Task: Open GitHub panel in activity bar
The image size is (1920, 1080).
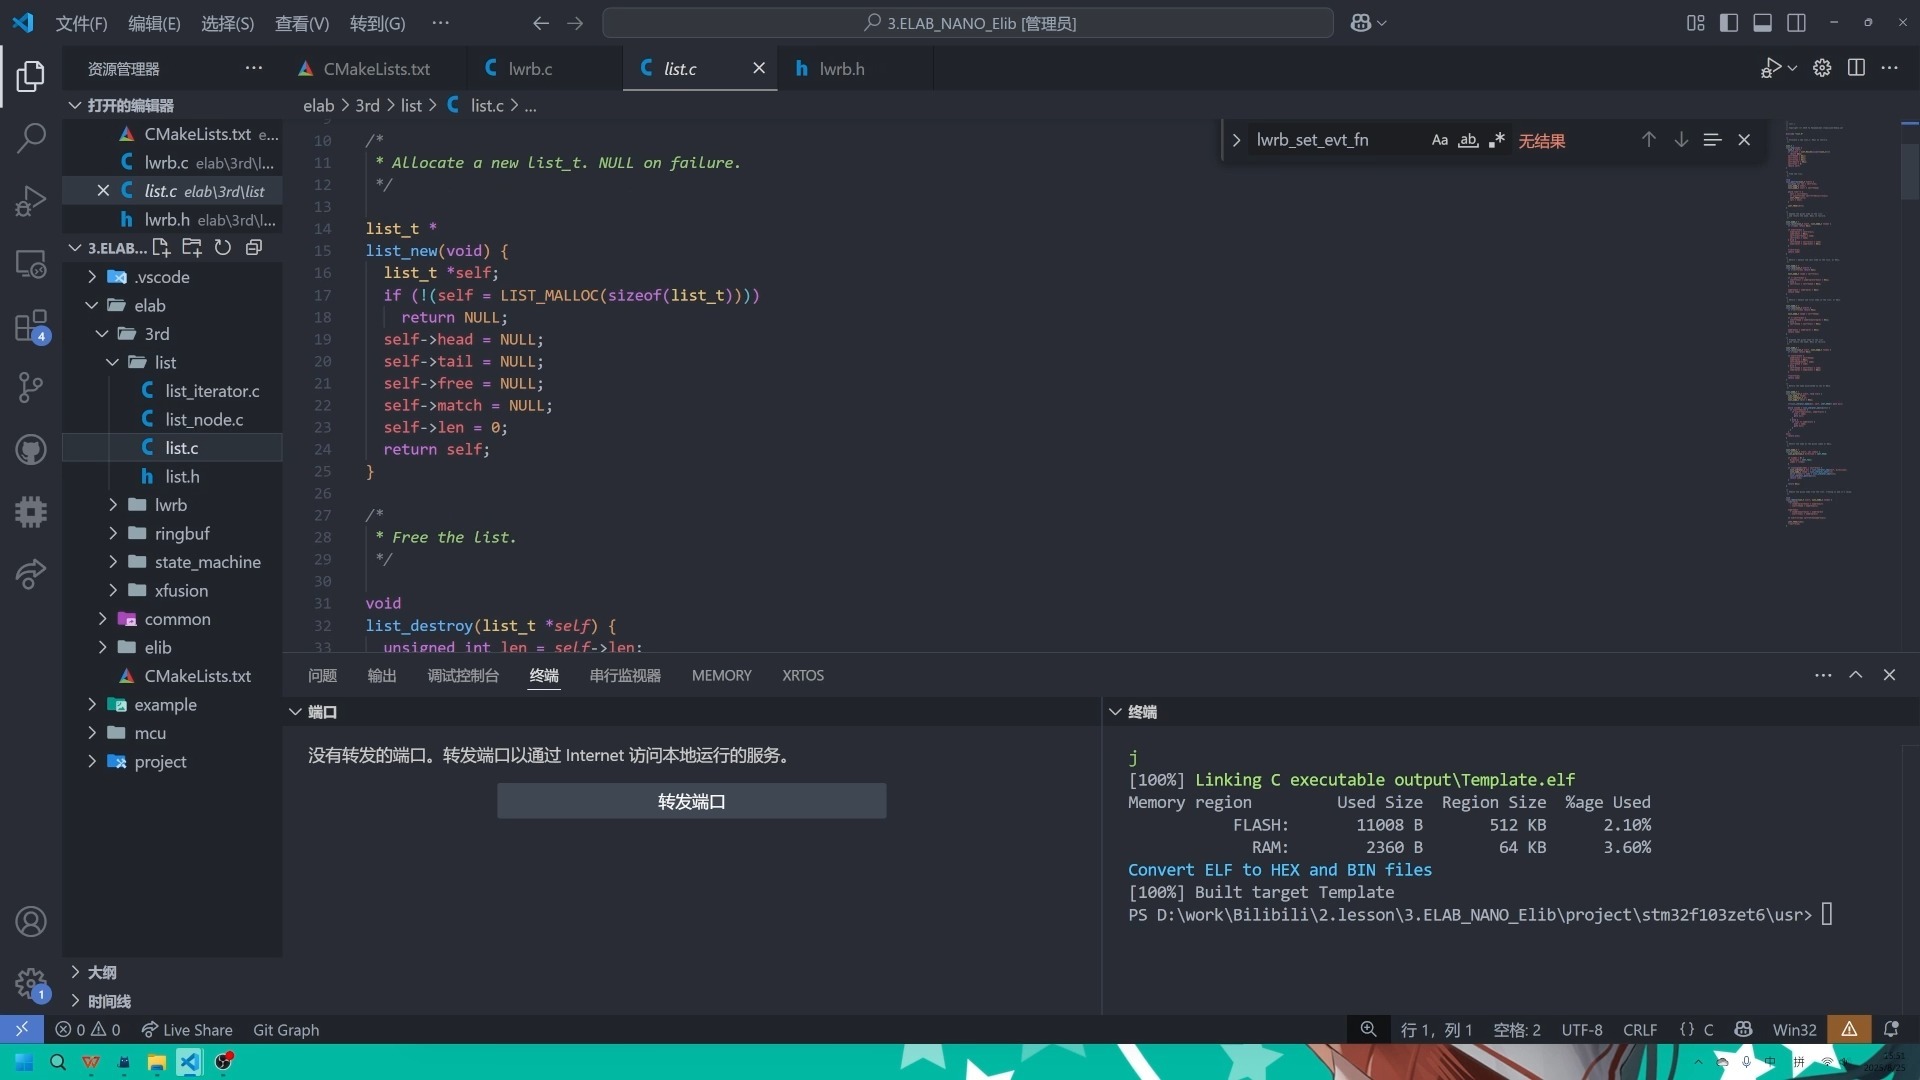Action: (31, 450)
